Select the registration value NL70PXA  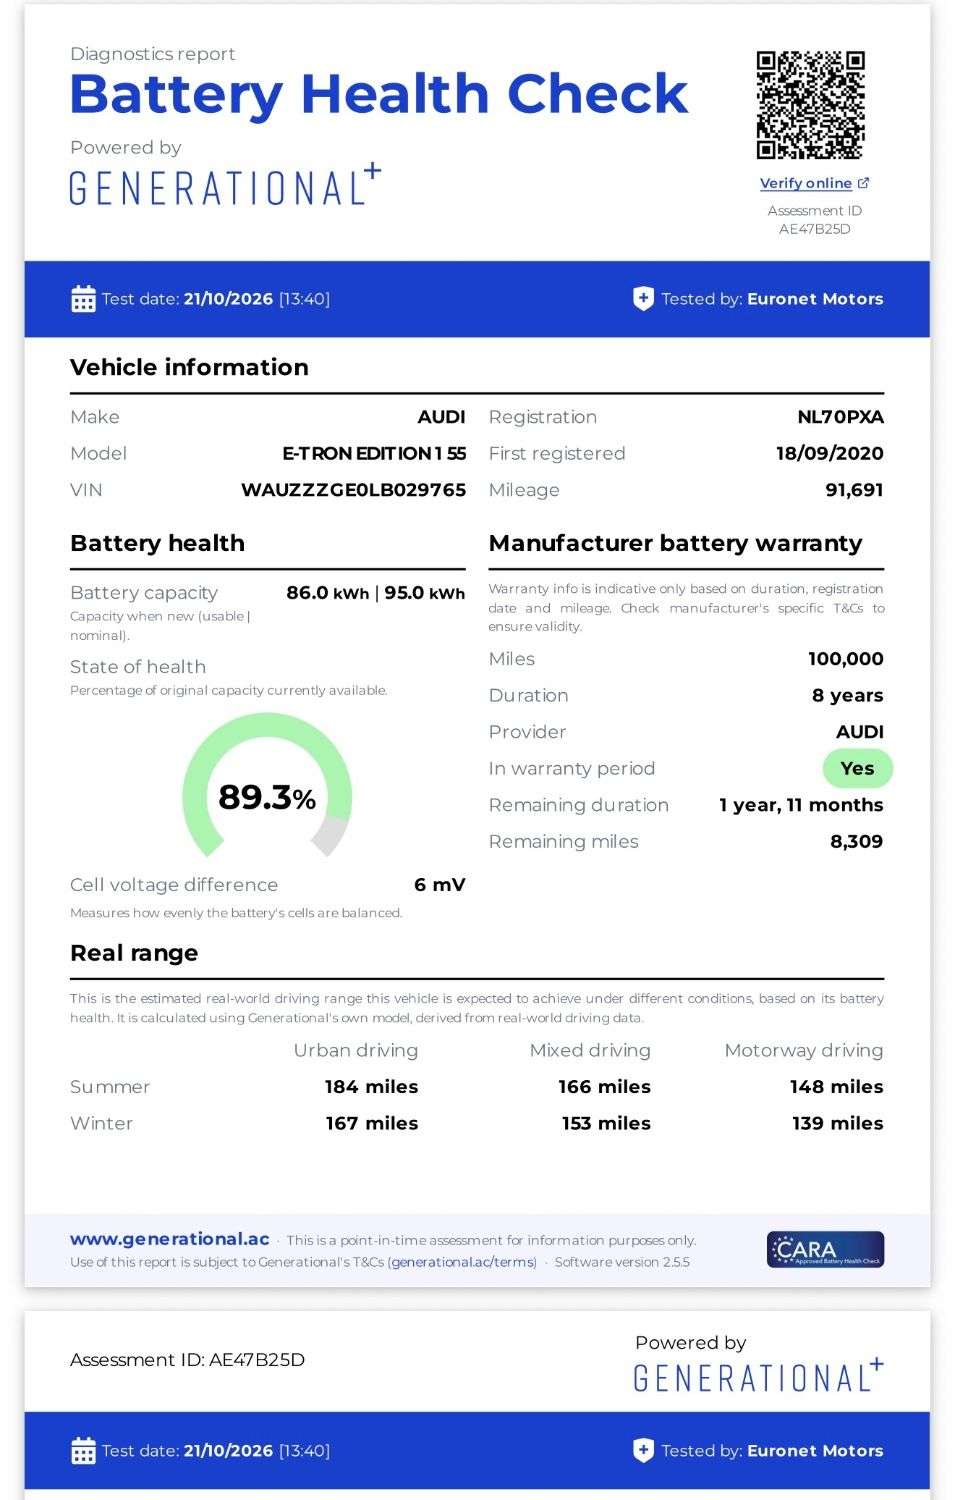coord(840,417)
